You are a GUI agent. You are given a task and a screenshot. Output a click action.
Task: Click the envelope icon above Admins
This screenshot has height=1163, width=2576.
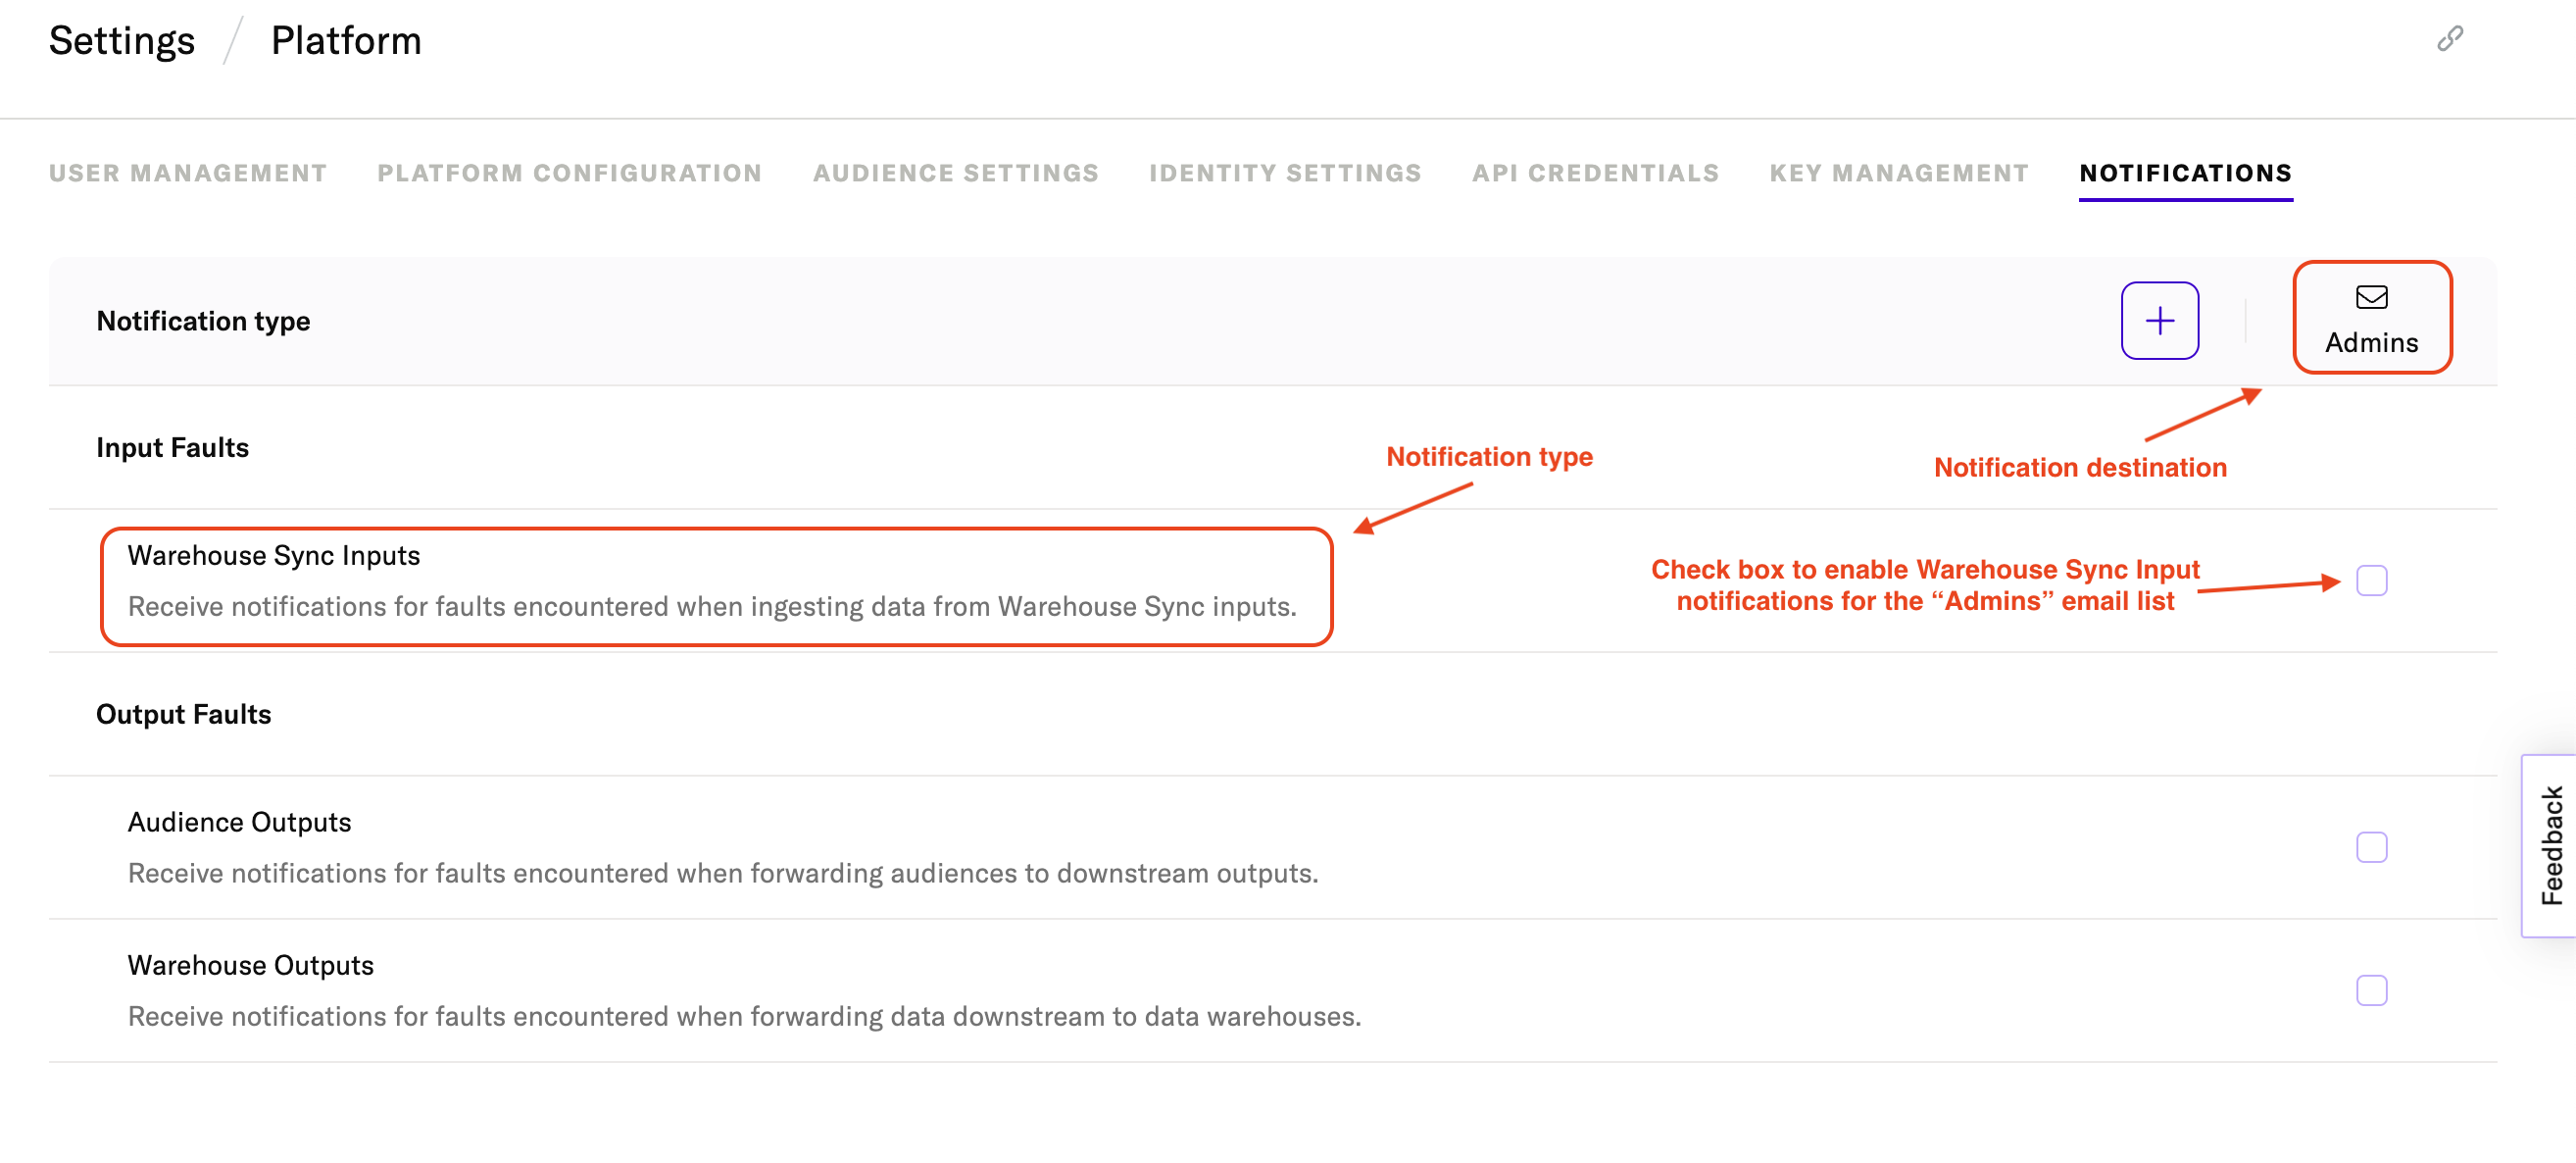coord(2370,297)
